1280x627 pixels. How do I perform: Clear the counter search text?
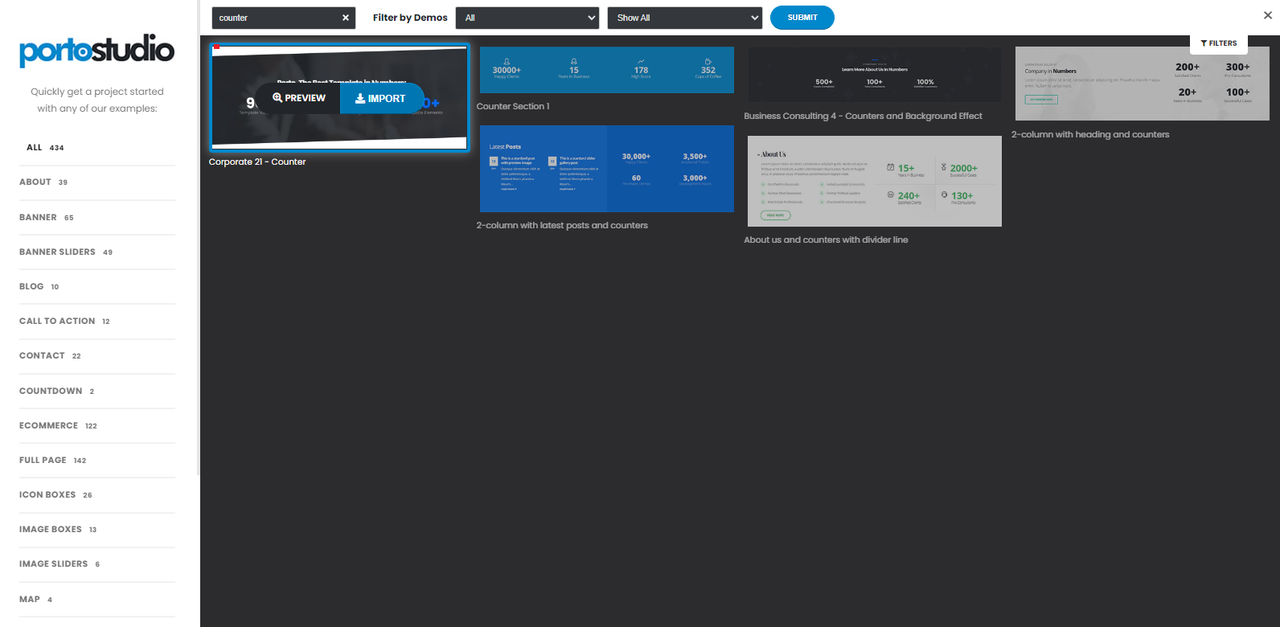(x=346, y=18)
